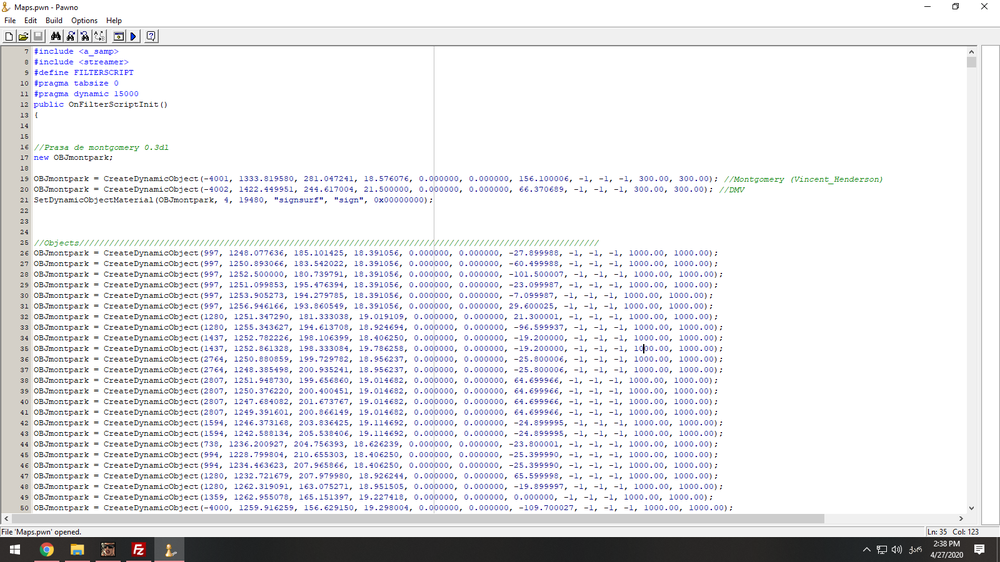Click the Pawno application icon in title bar

6,7
